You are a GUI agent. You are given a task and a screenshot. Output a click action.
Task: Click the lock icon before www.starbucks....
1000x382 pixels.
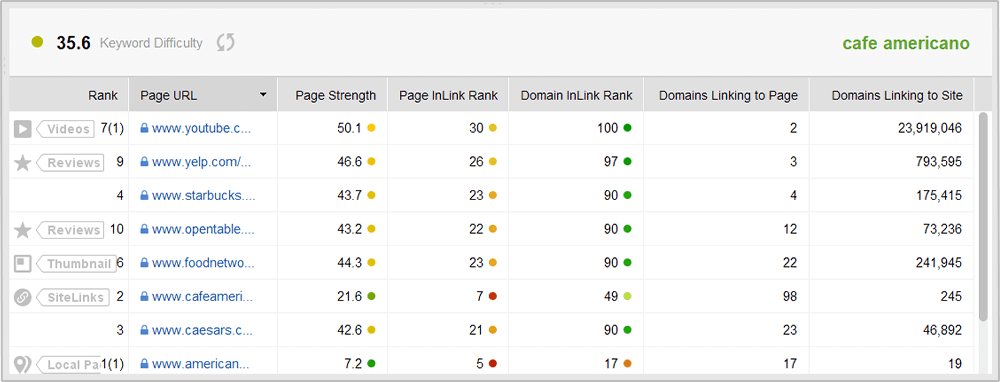(144, 195)
